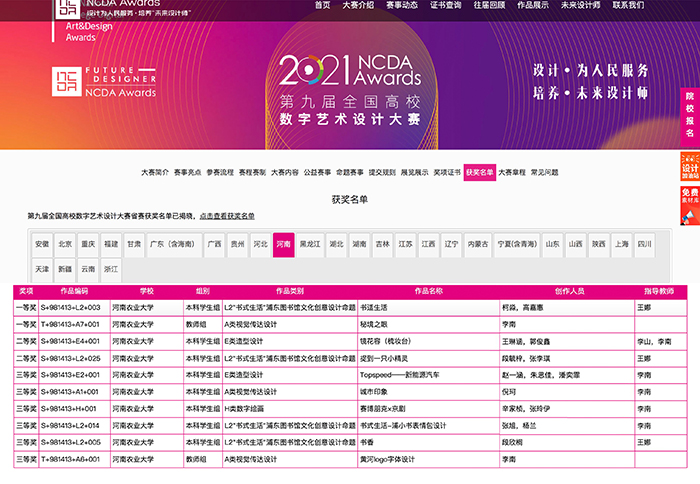Switch to the 广东（含海南）tab
Viewport: 700px width, 484px height.
point(175,244)
